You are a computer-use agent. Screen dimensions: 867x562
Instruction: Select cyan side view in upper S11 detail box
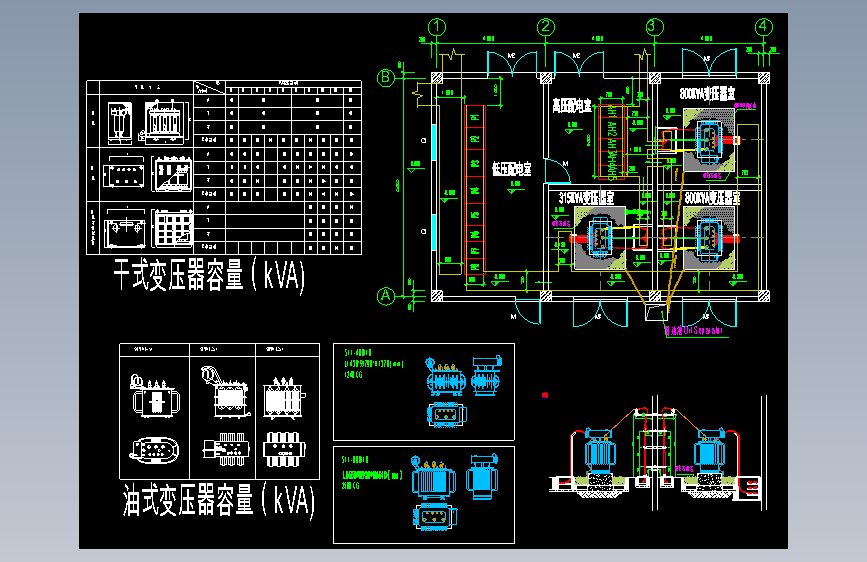[x=487, y=376]
